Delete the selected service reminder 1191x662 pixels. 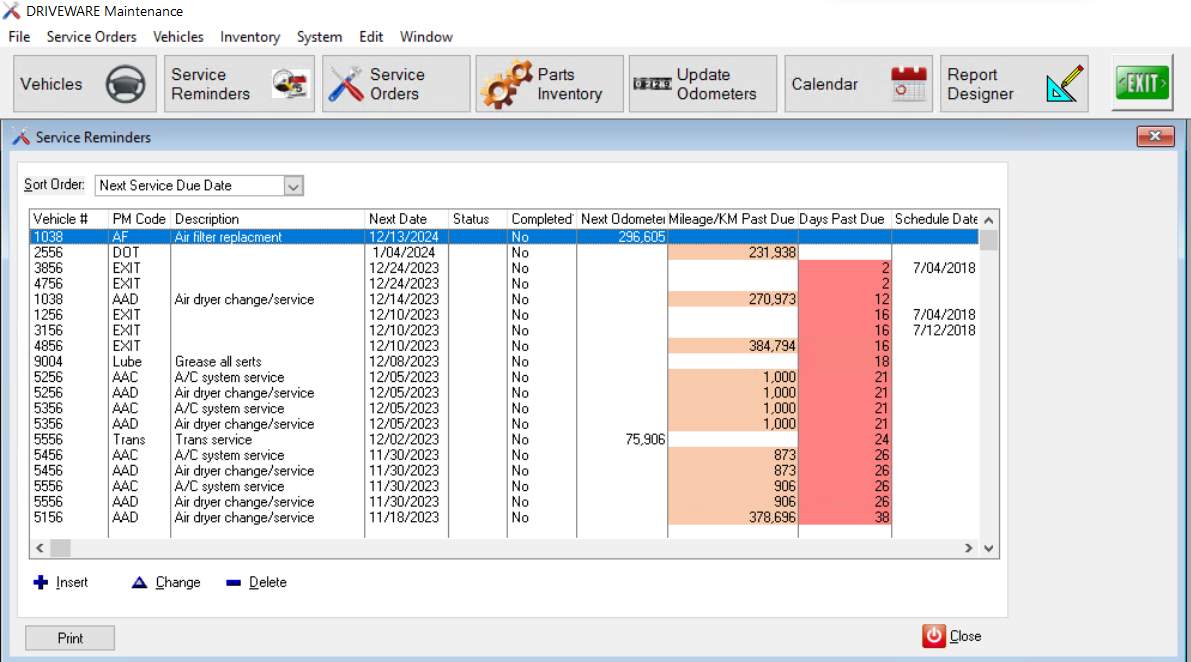[256, 582]
